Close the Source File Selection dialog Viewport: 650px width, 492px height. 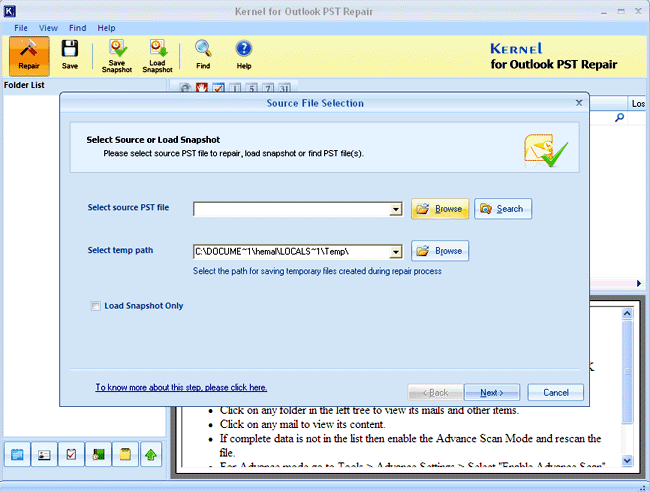579,102
